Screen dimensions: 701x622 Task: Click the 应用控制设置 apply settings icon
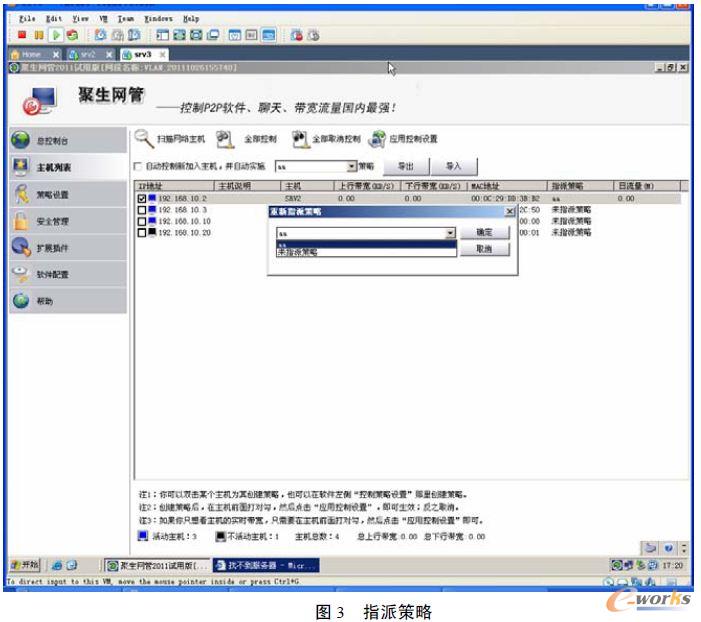[x=377, y=139]
